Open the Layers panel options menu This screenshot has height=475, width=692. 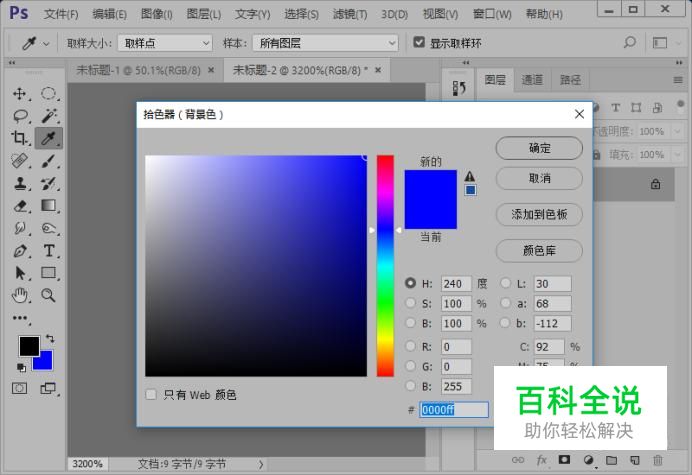678,80
